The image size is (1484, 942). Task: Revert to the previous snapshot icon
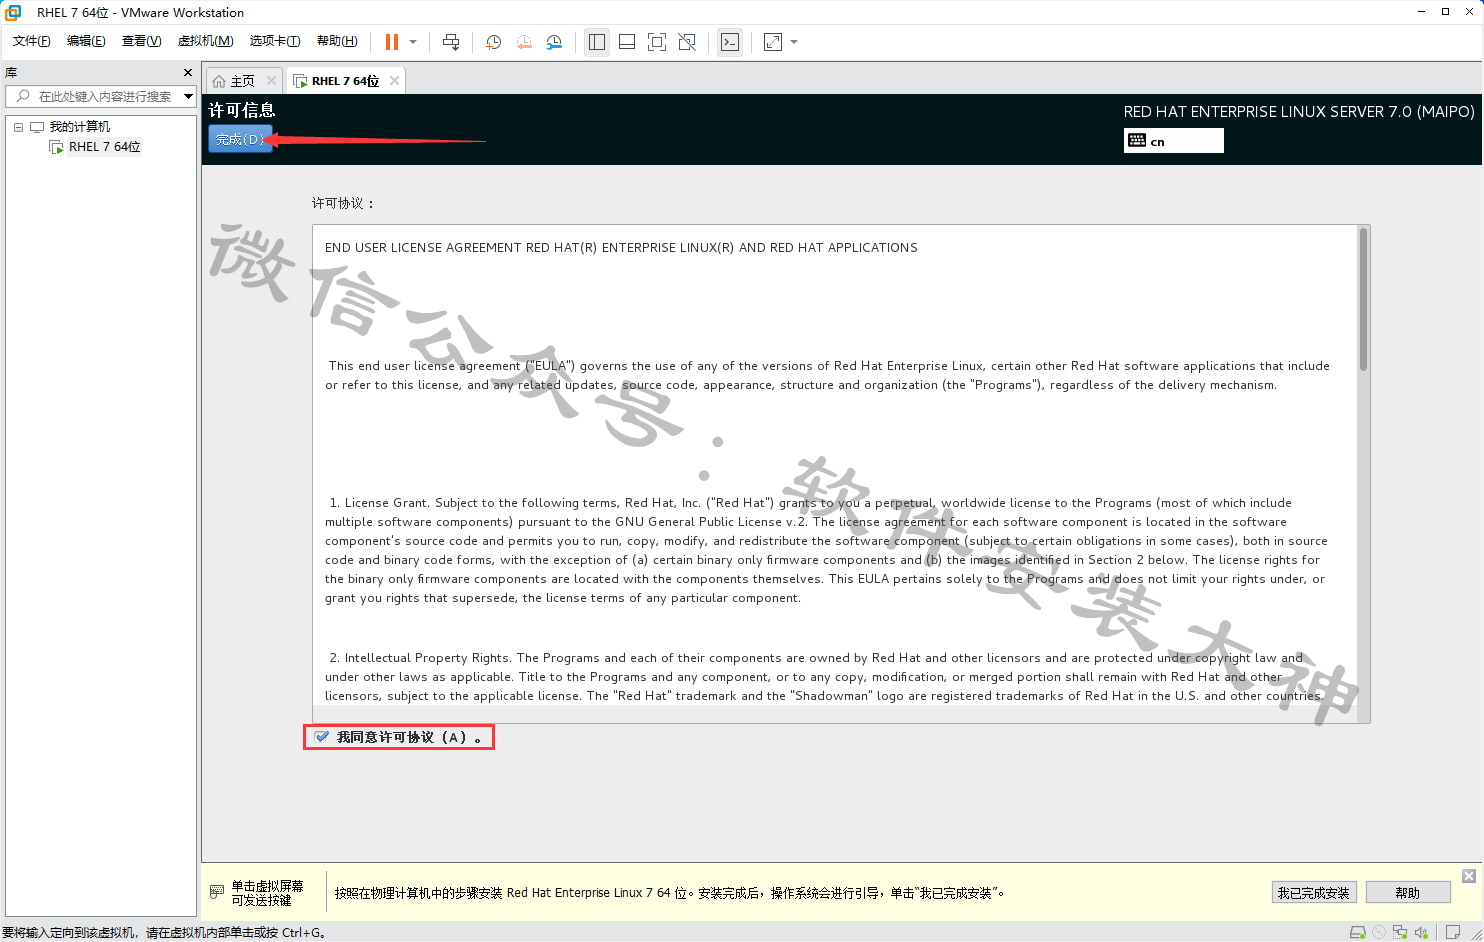click(x=524, y=42)
